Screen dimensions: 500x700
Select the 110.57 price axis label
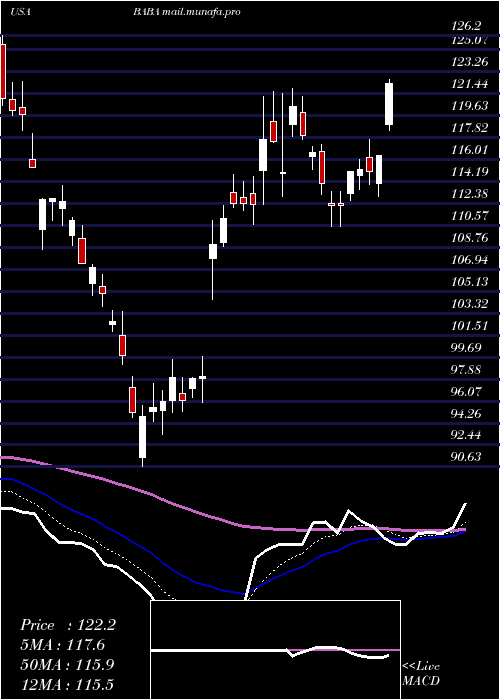click(469, 216)
